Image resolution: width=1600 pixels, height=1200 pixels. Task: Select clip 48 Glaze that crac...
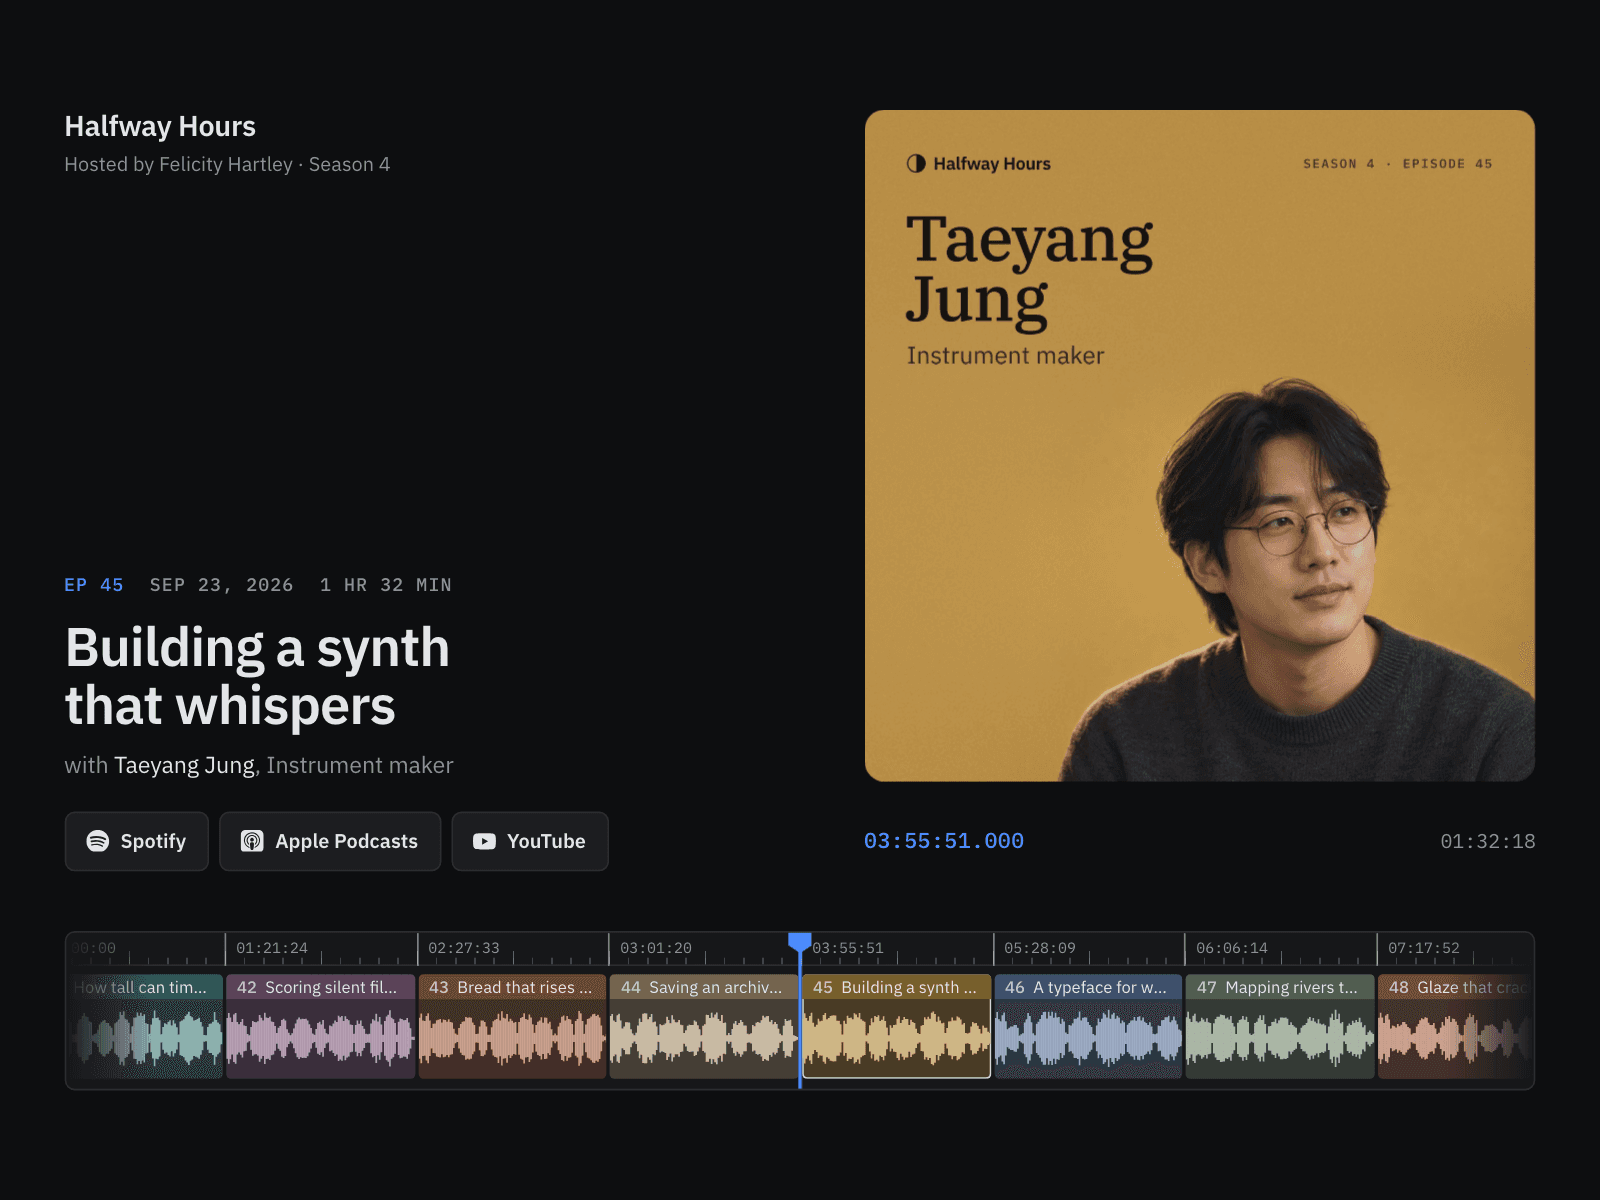1455,1026
